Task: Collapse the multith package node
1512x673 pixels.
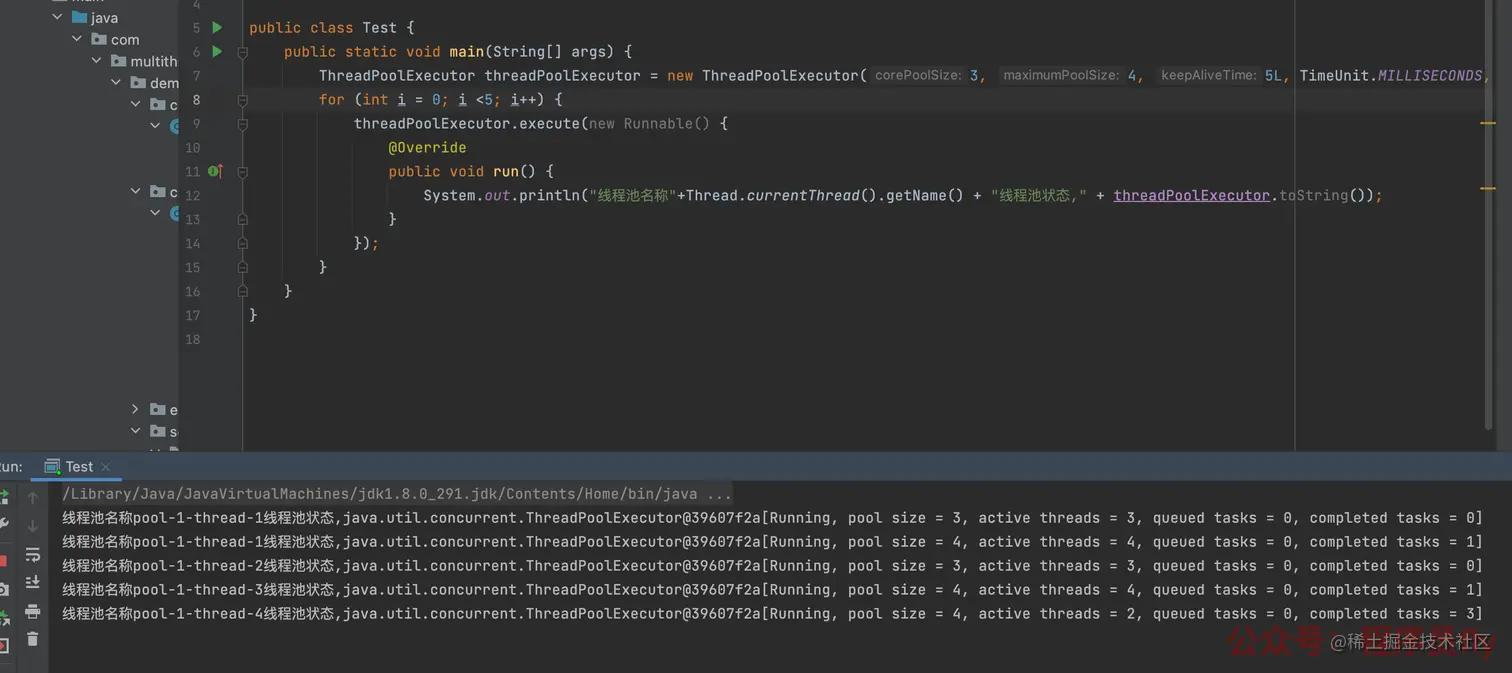Action: point(97,61)
